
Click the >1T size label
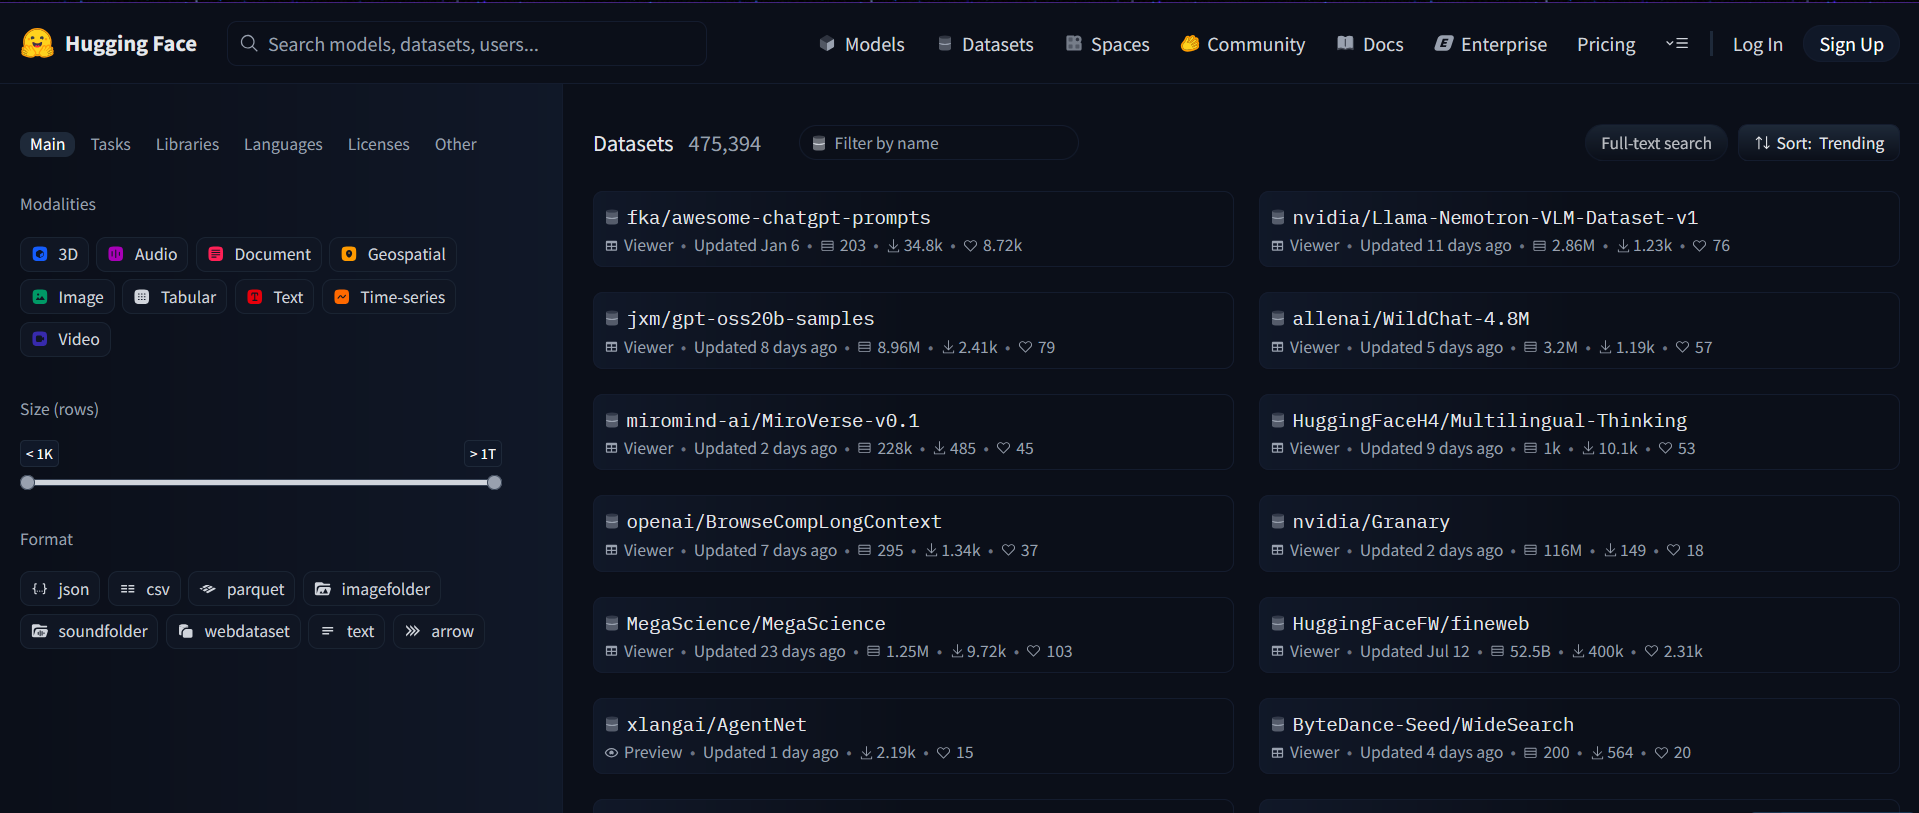[x=483, y=454]
